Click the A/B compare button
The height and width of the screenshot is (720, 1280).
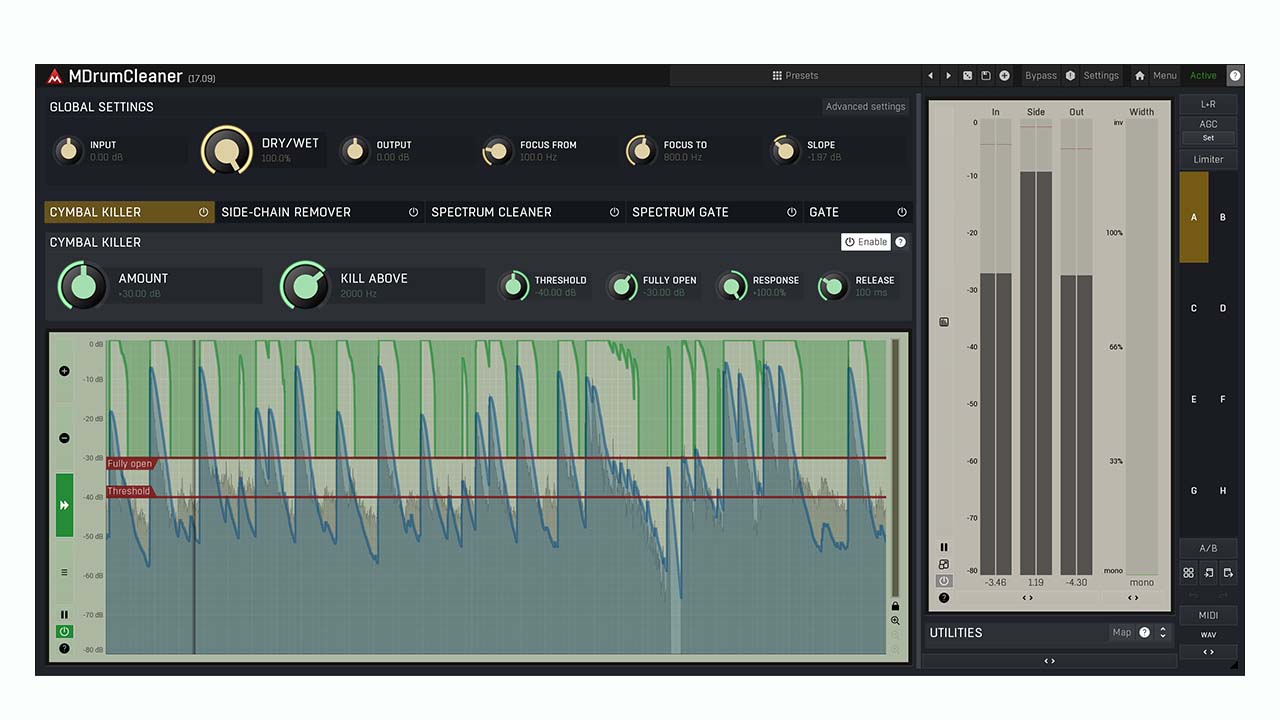tap(1208, 548)
